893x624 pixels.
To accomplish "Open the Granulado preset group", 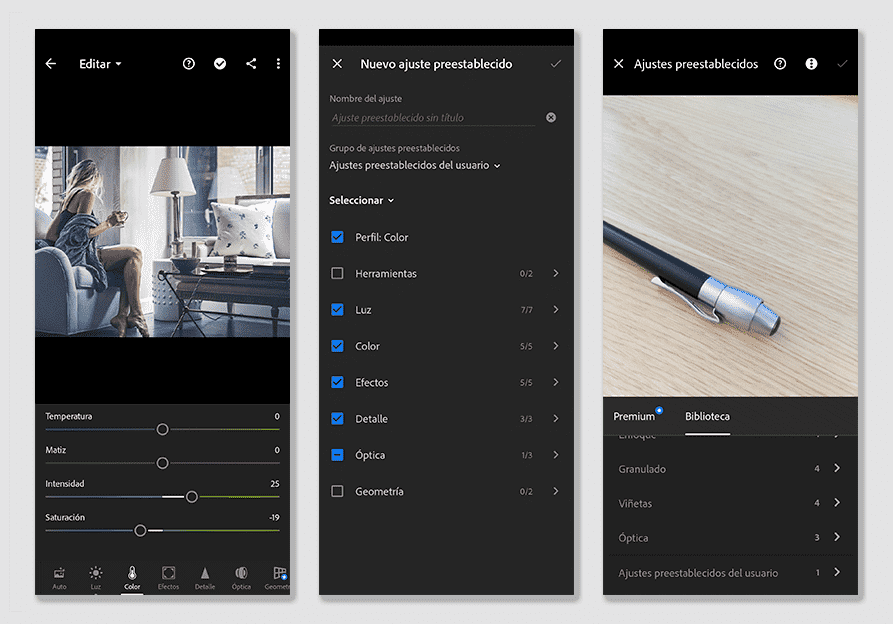I will [x=730, y=469].
